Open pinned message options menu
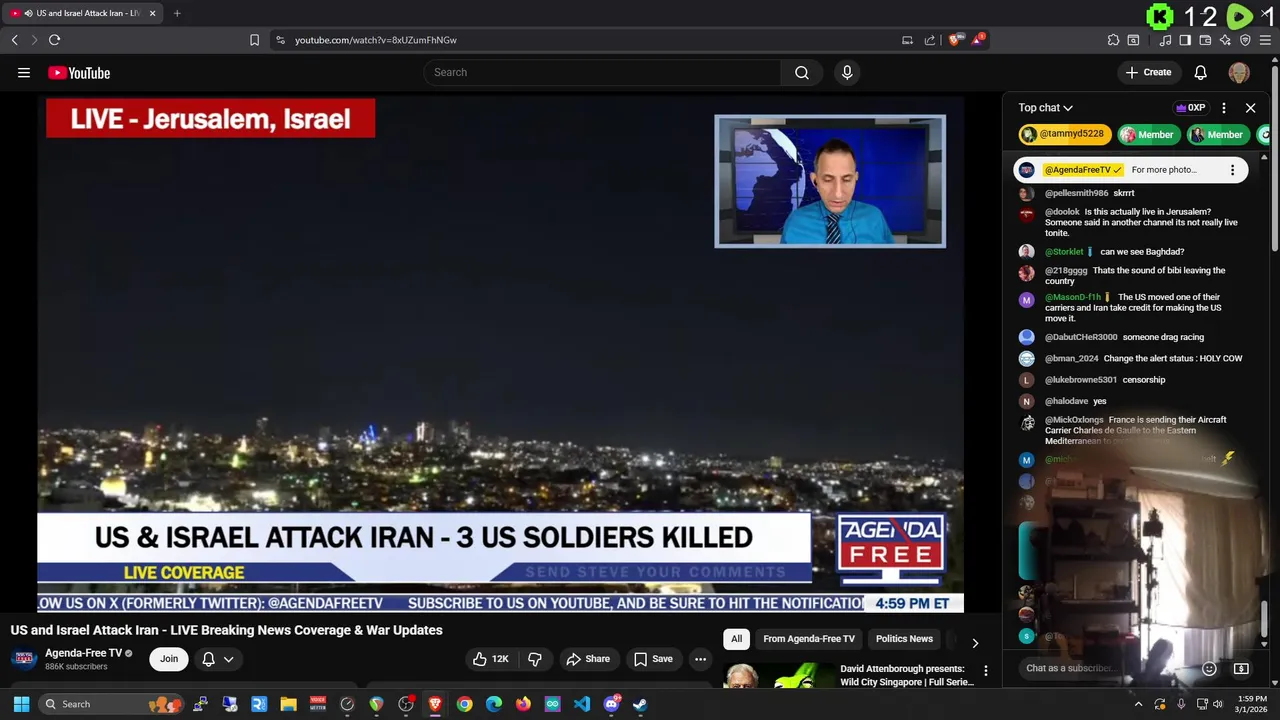The width and height of the screenshot is (1280, 720). pyautogui.click(x=1232, y=170)
